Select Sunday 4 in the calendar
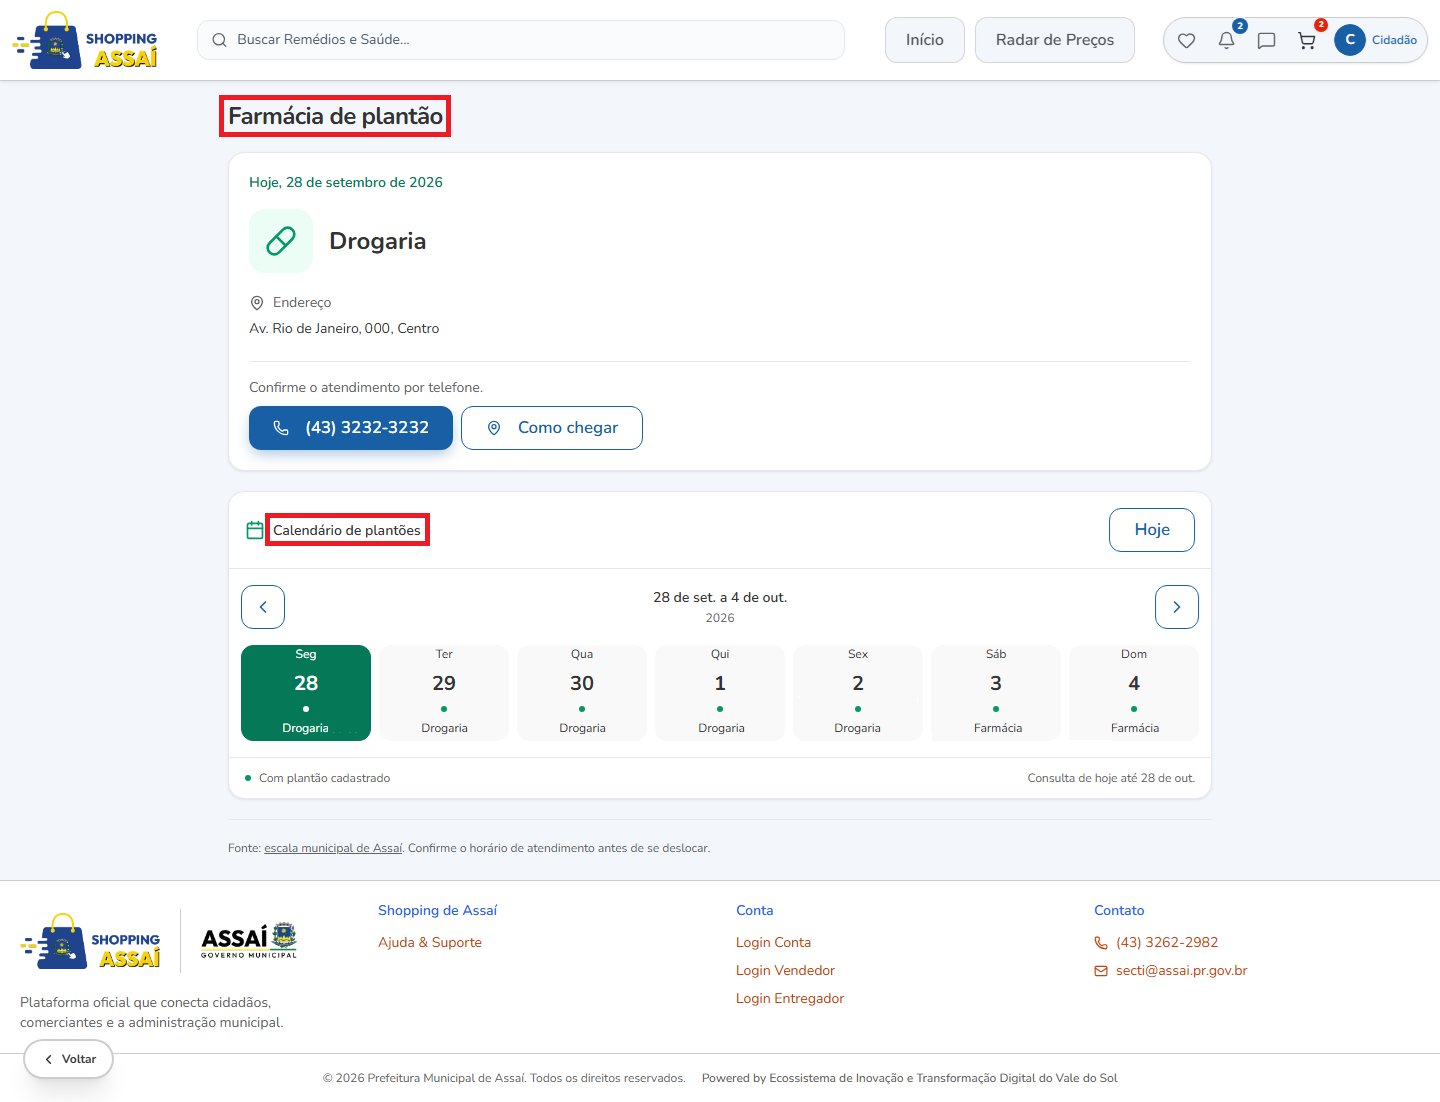1440x1102 pixels. tap(1134, 693)
